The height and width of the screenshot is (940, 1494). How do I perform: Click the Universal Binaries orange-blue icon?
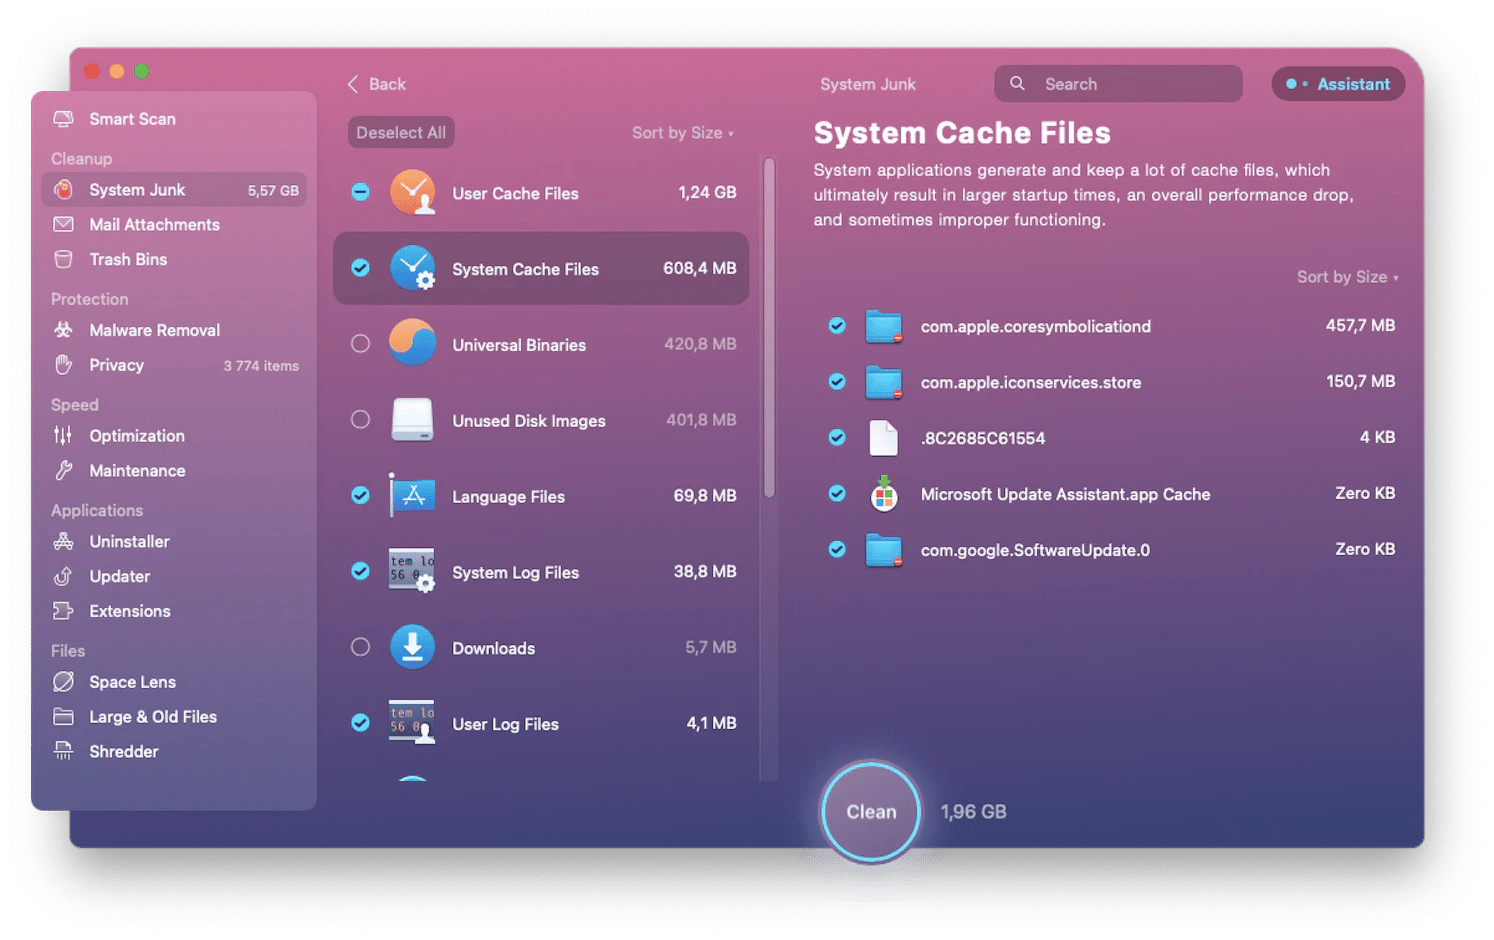412,343
